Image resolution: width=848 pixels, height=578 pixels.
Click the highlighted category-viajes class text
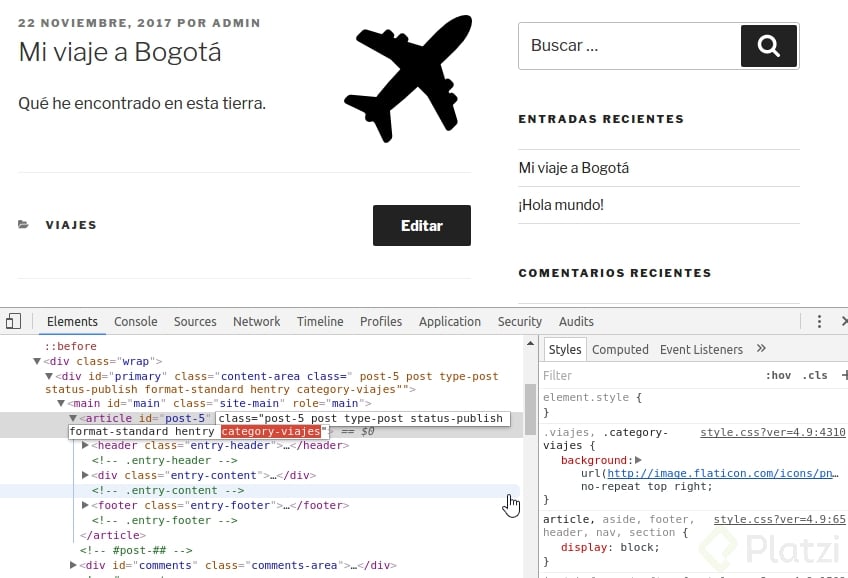[271, 431]
